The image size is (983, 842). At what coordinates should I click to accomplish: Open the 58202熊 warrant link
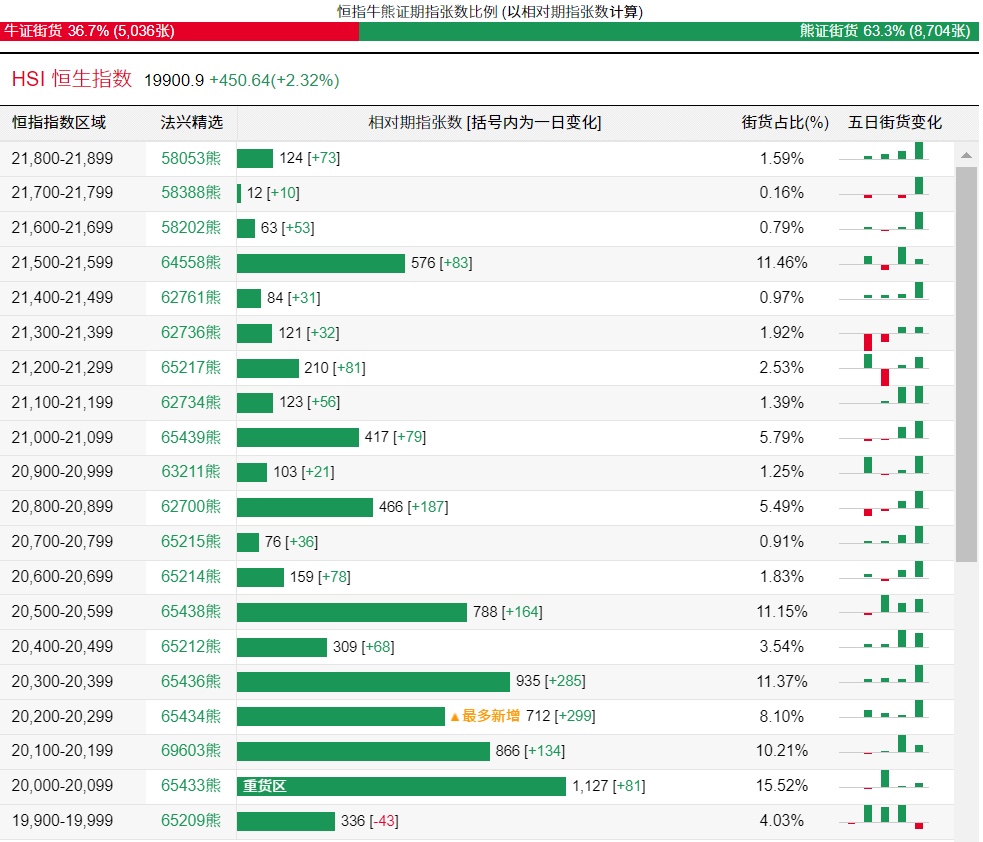click(191, 228)
